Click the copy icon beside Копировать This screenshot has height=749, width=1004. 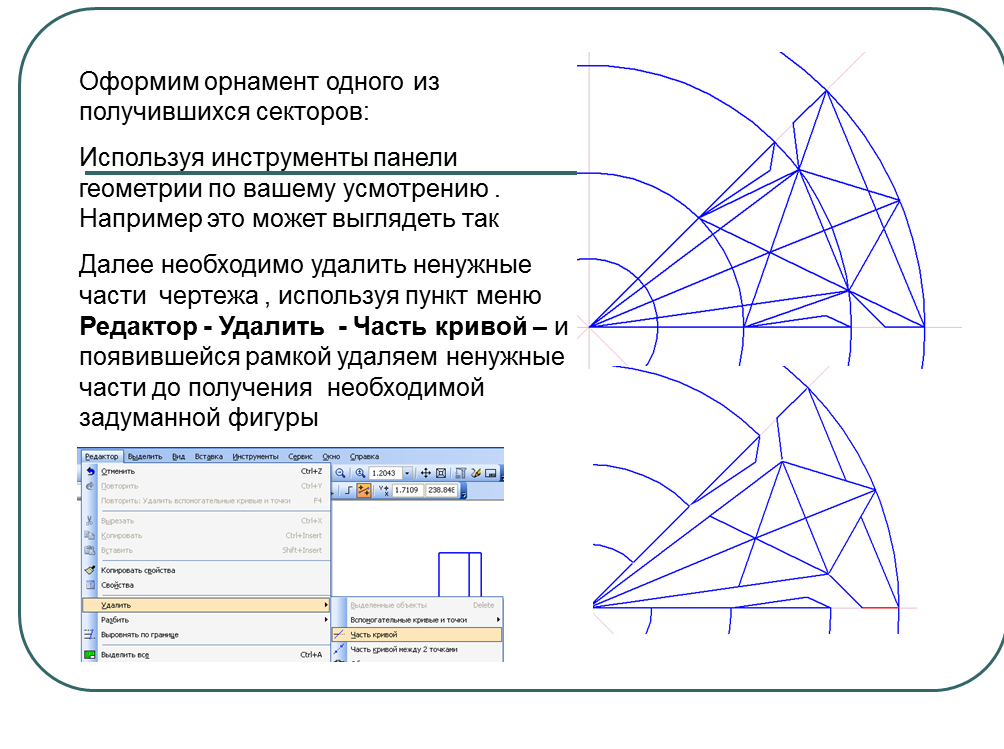(x=90, y=535)
